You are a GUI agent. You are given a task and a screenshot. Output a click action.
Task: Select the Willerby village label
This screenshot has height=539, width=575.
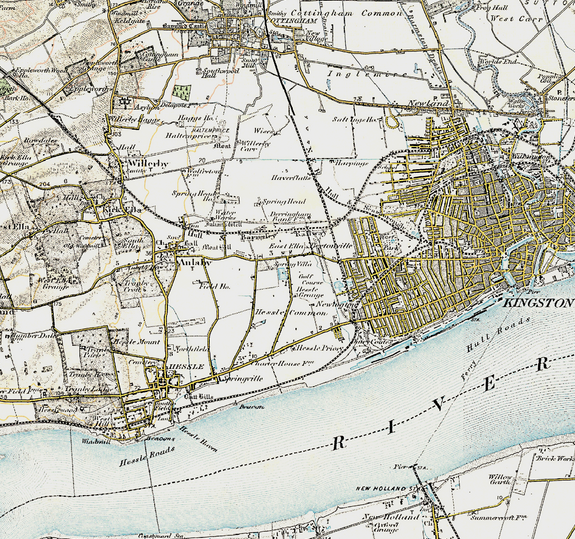(148, 163)
